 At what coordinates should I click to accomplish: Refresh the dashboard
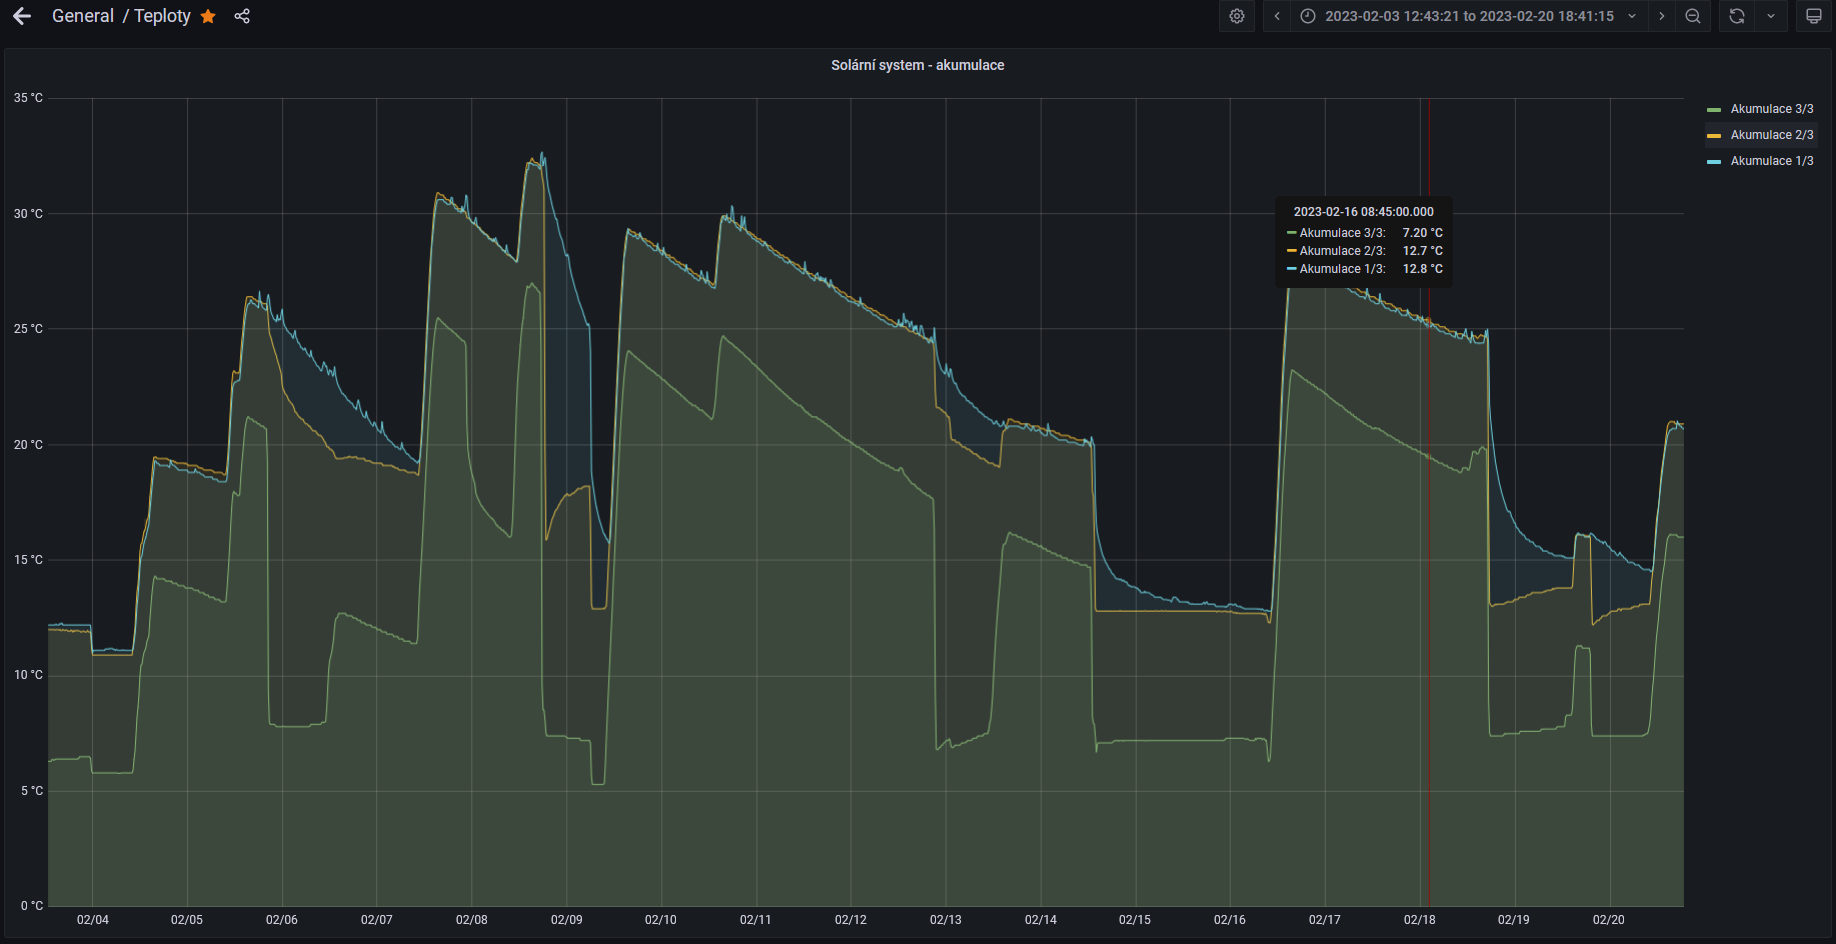click(1737, 16)
